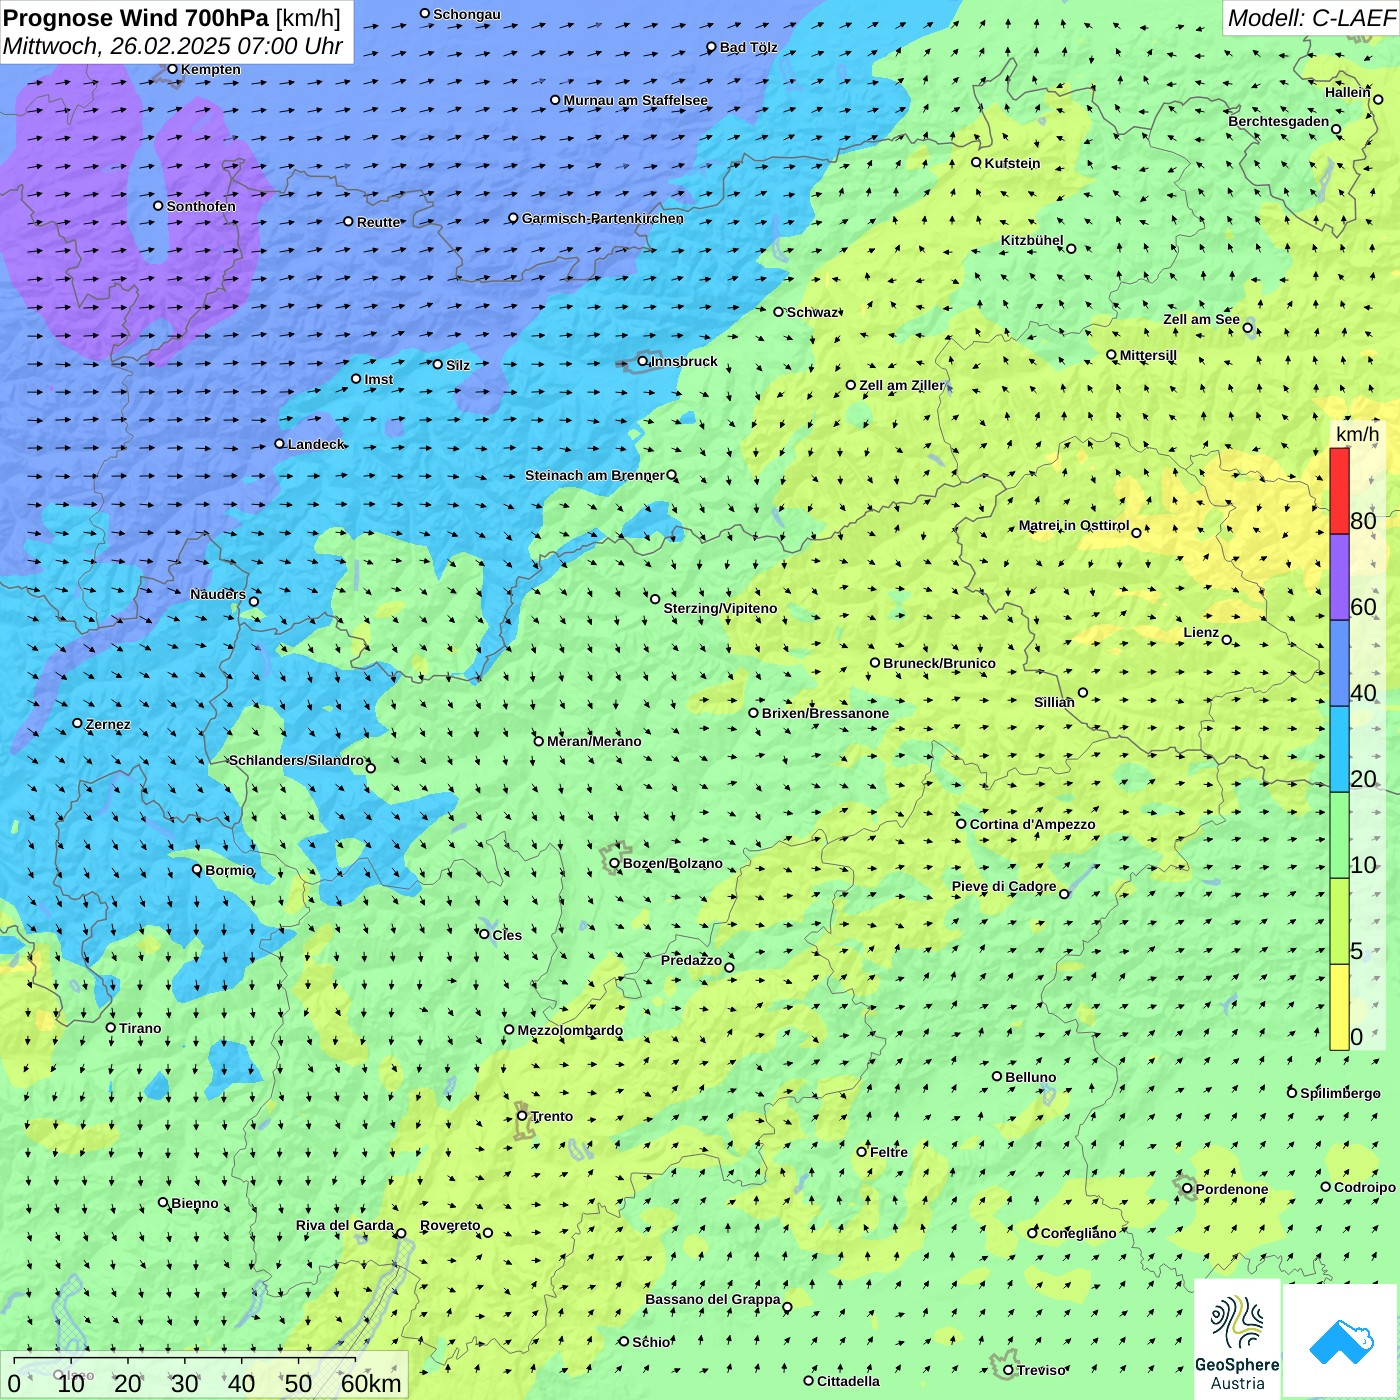Click the yellow 0–5 km/h legend segment
Image resolution: width=1400 pixels, height=1400 pixels.
click(x=1339, y=1007)
